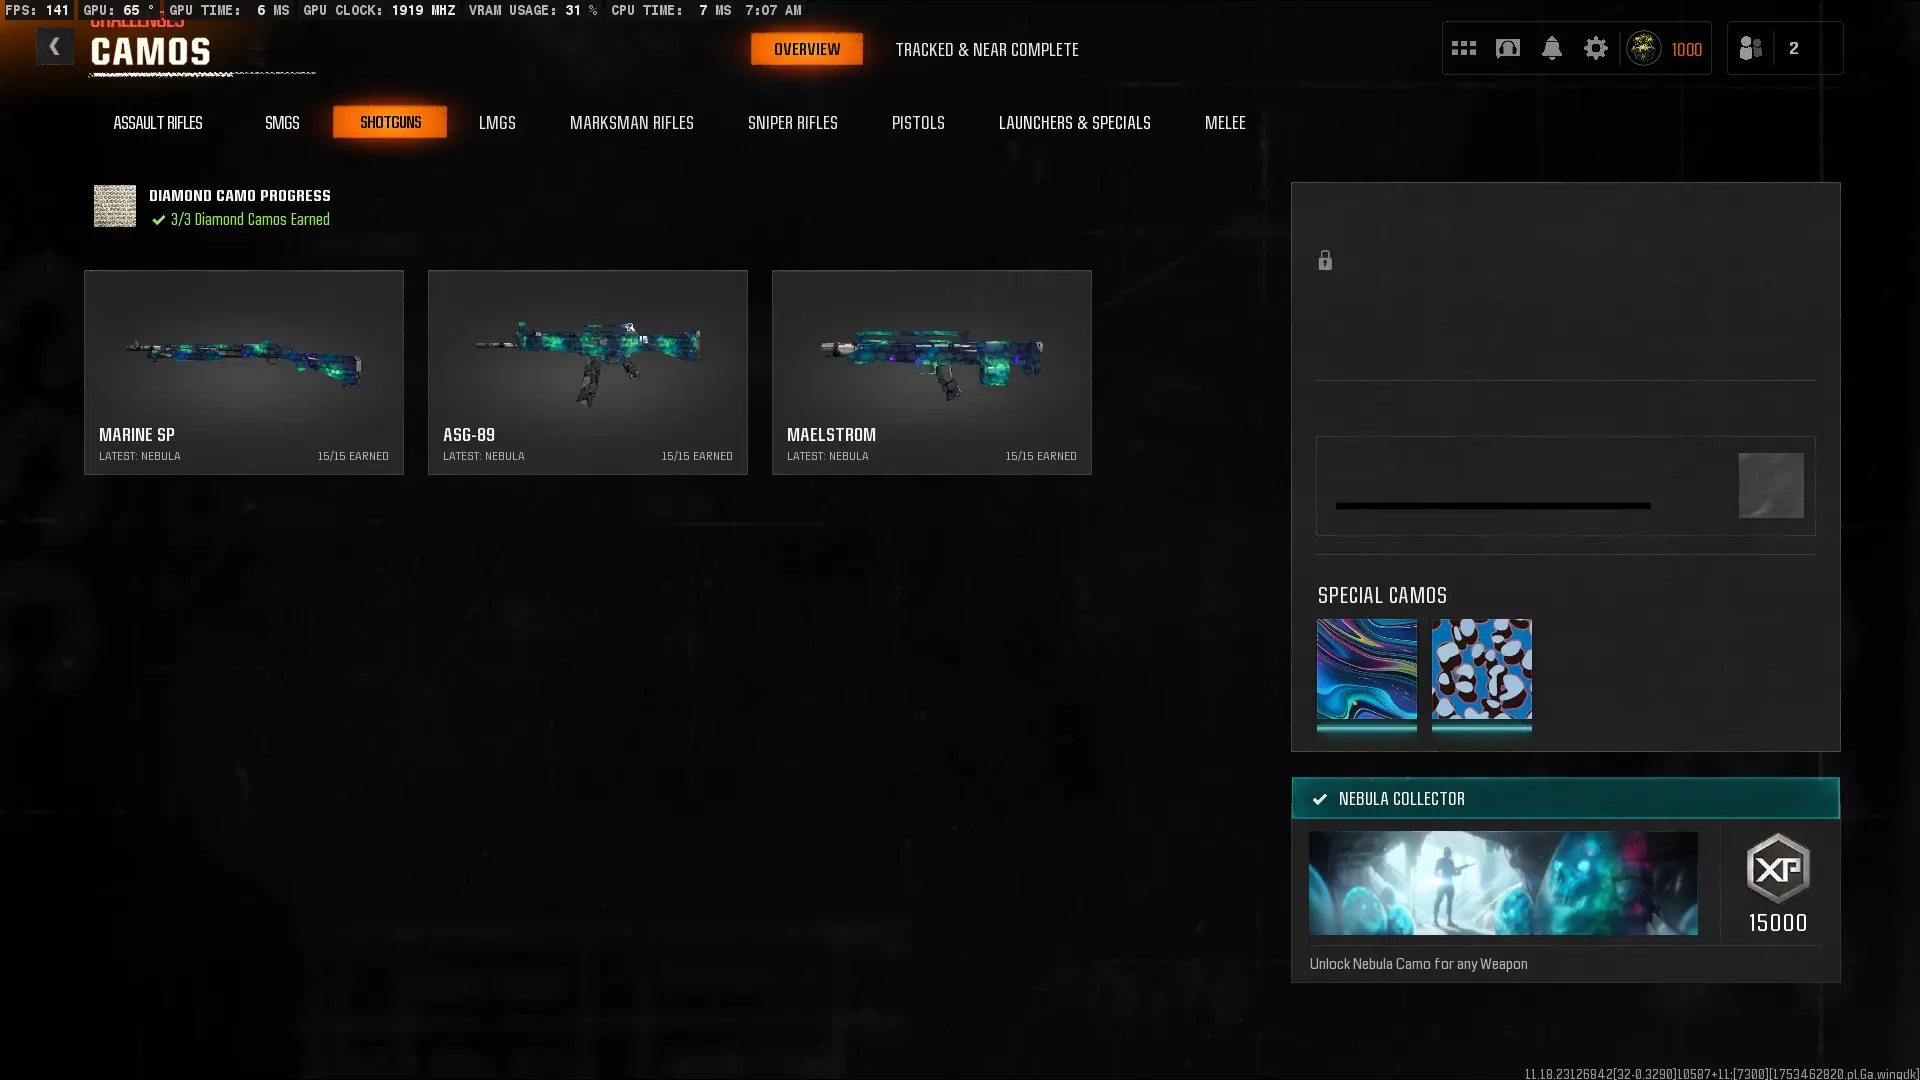This screenshot has height=1080, width=1920.
Task: Switch to Launchers & Specials category
Action: pos(1074,123)
